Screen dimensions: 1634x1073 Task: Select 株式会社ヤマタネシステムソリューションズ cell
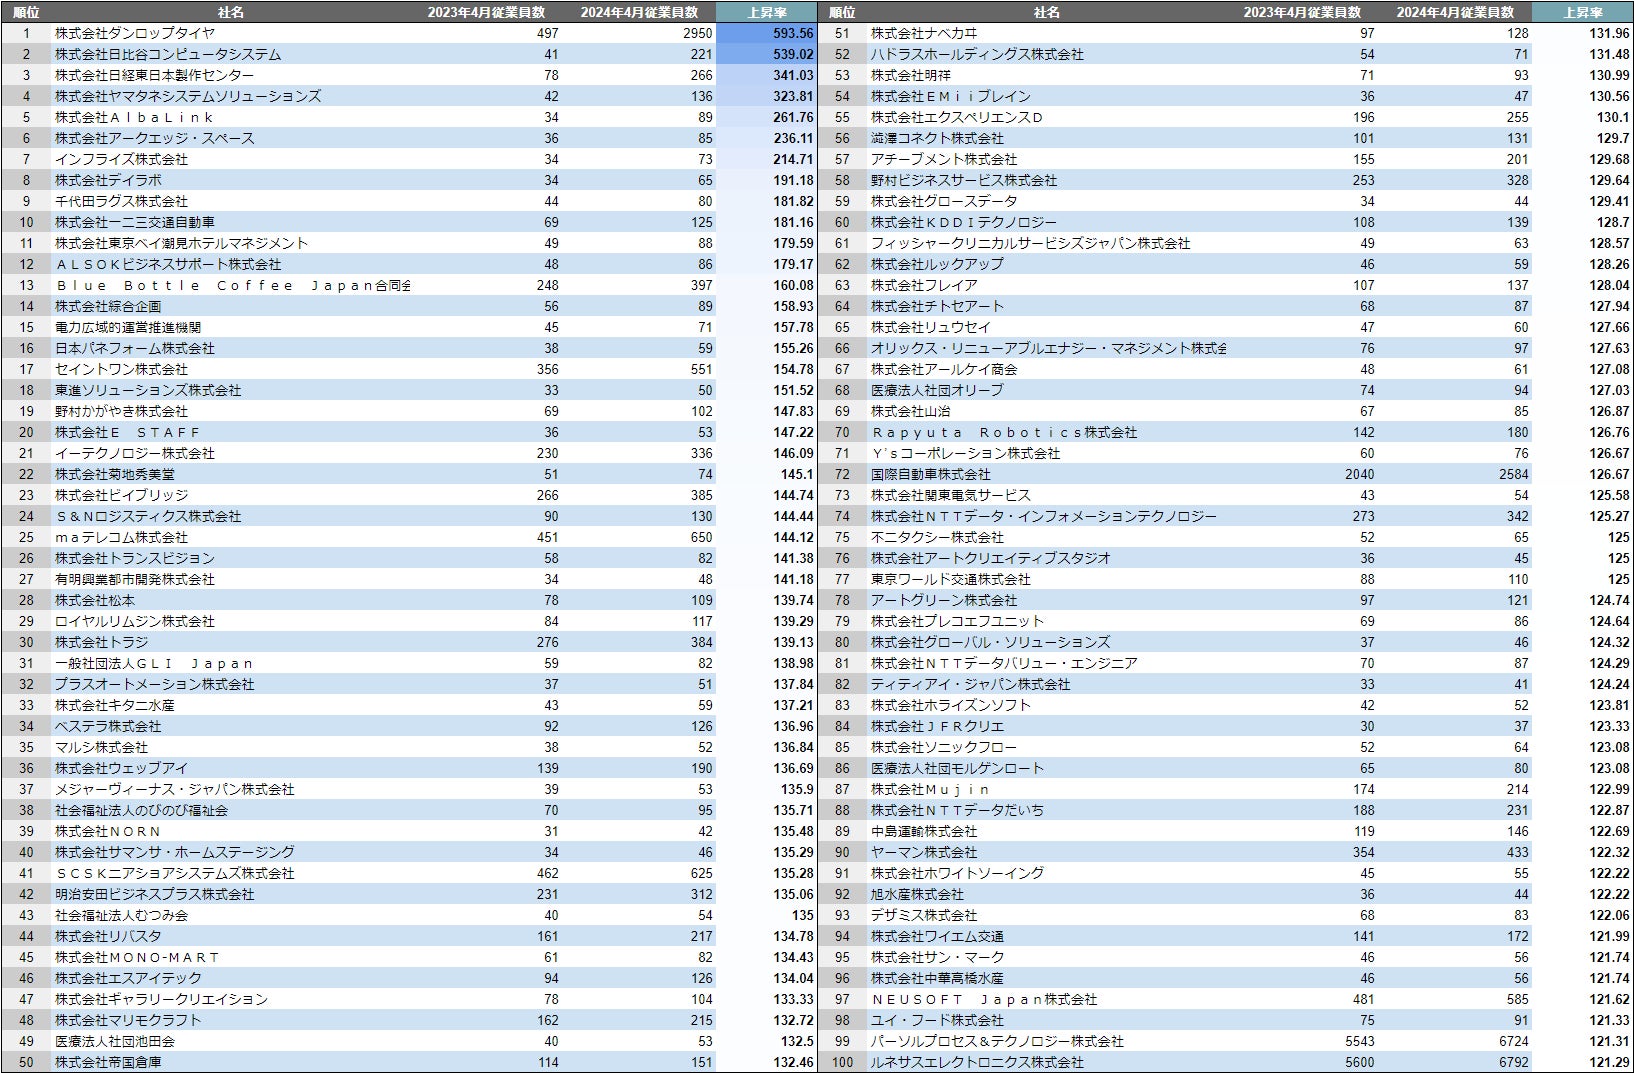188,96
